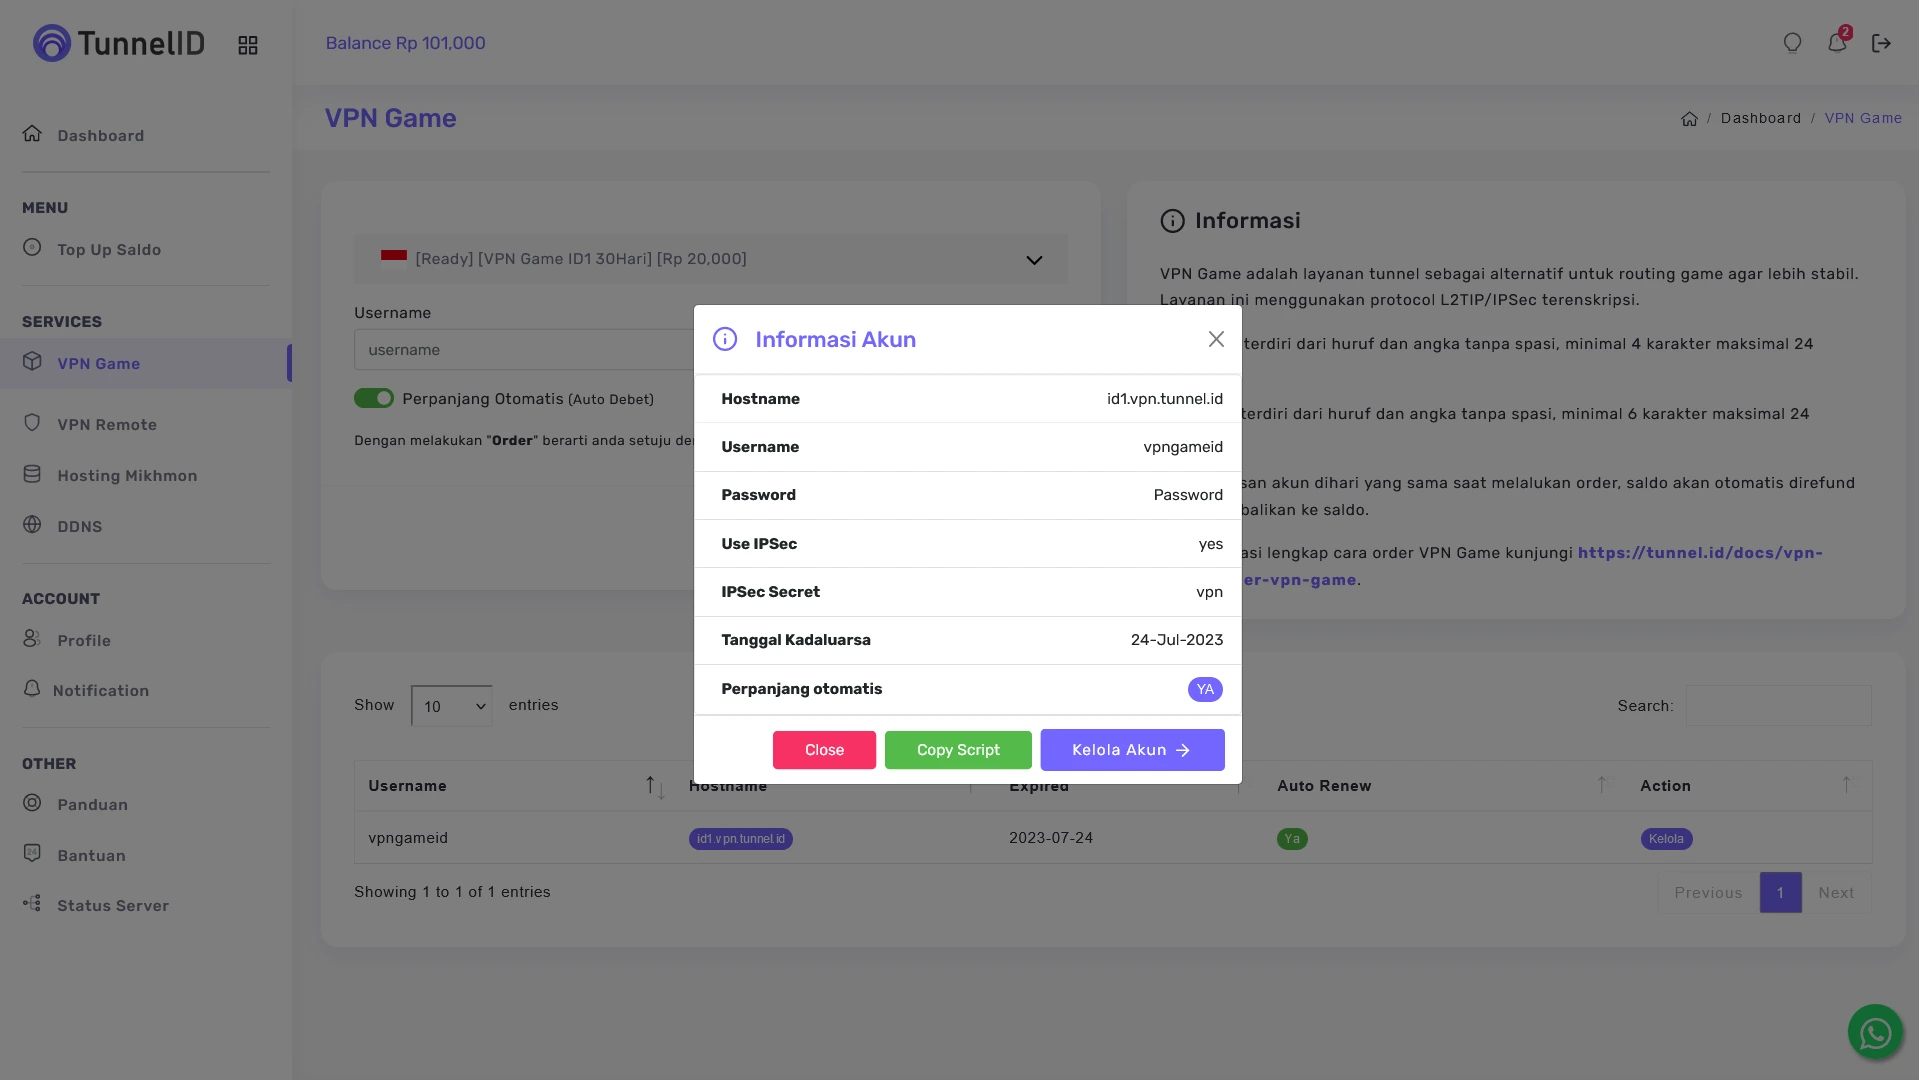This screenshot has height=1080, width=1919.
Task: Click the Close button in dialog
Action: pyautogui.click(x=824, y=750)
